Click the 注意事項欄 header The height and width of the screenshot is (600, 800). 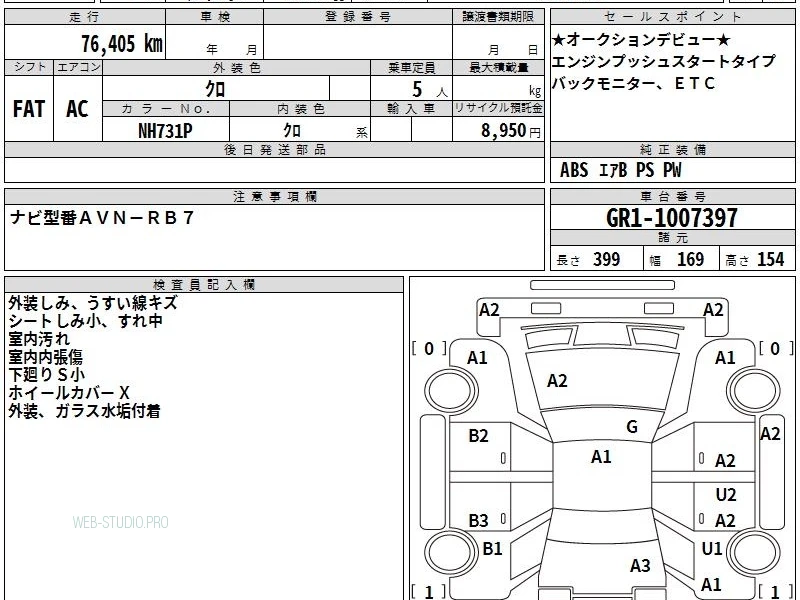(x=274, y=196)
